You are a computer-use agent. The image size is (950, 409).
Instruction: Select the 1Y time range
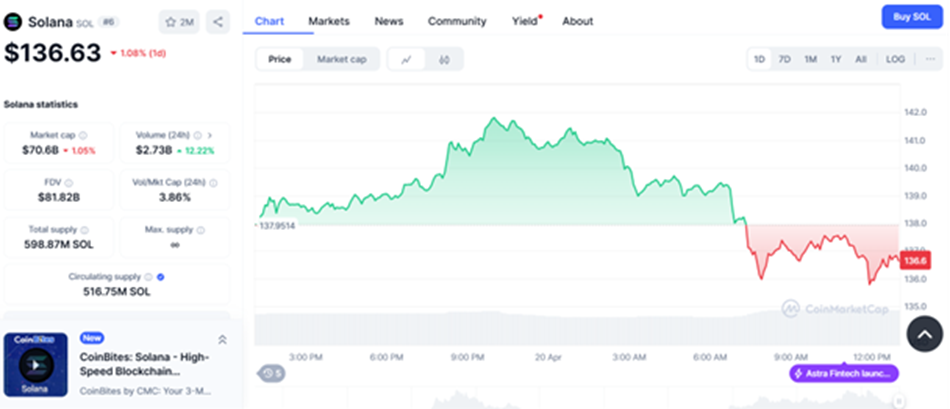pos(836,59)
